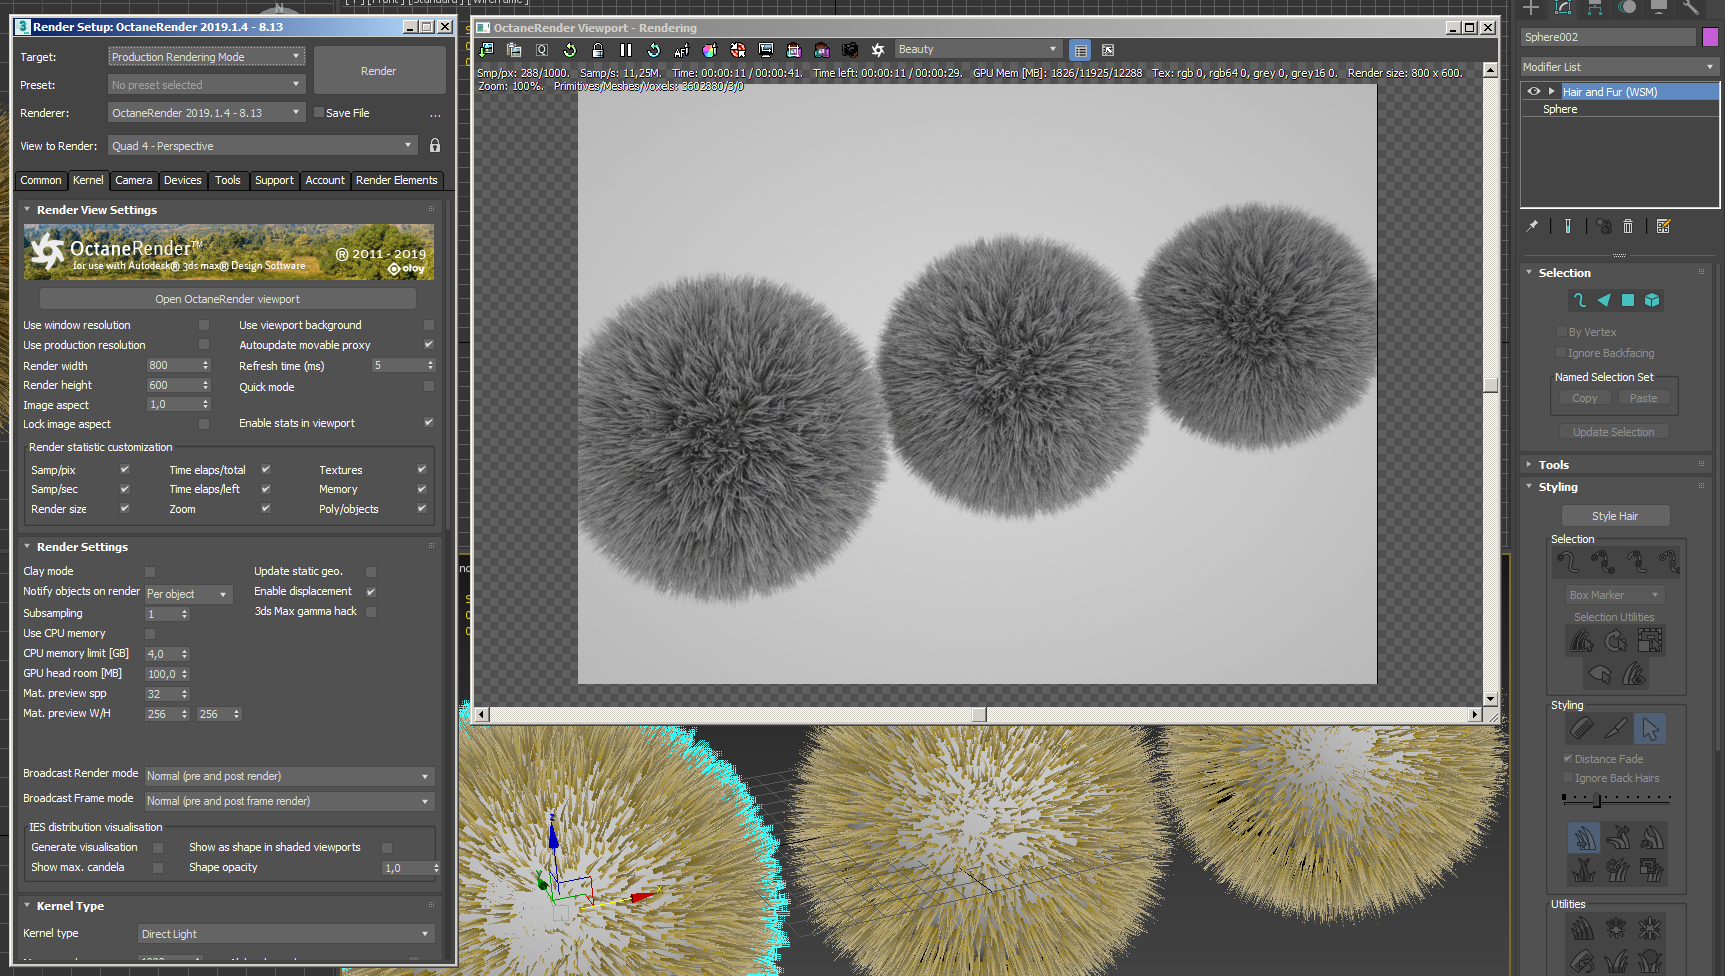Pause the Octane render

(x=626, y=50)
